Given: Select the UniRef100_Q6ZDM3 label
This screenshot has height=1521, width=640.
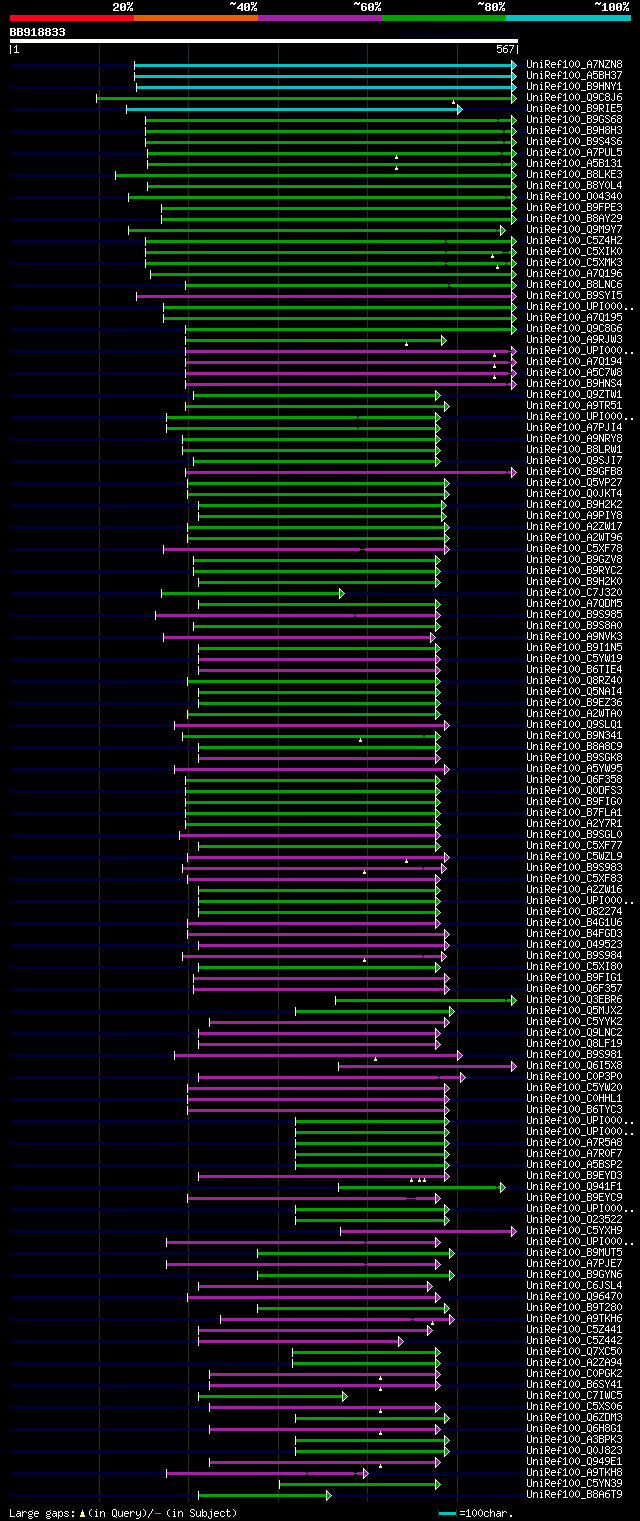Looking at the screenshot, I should coord(574,1417).
